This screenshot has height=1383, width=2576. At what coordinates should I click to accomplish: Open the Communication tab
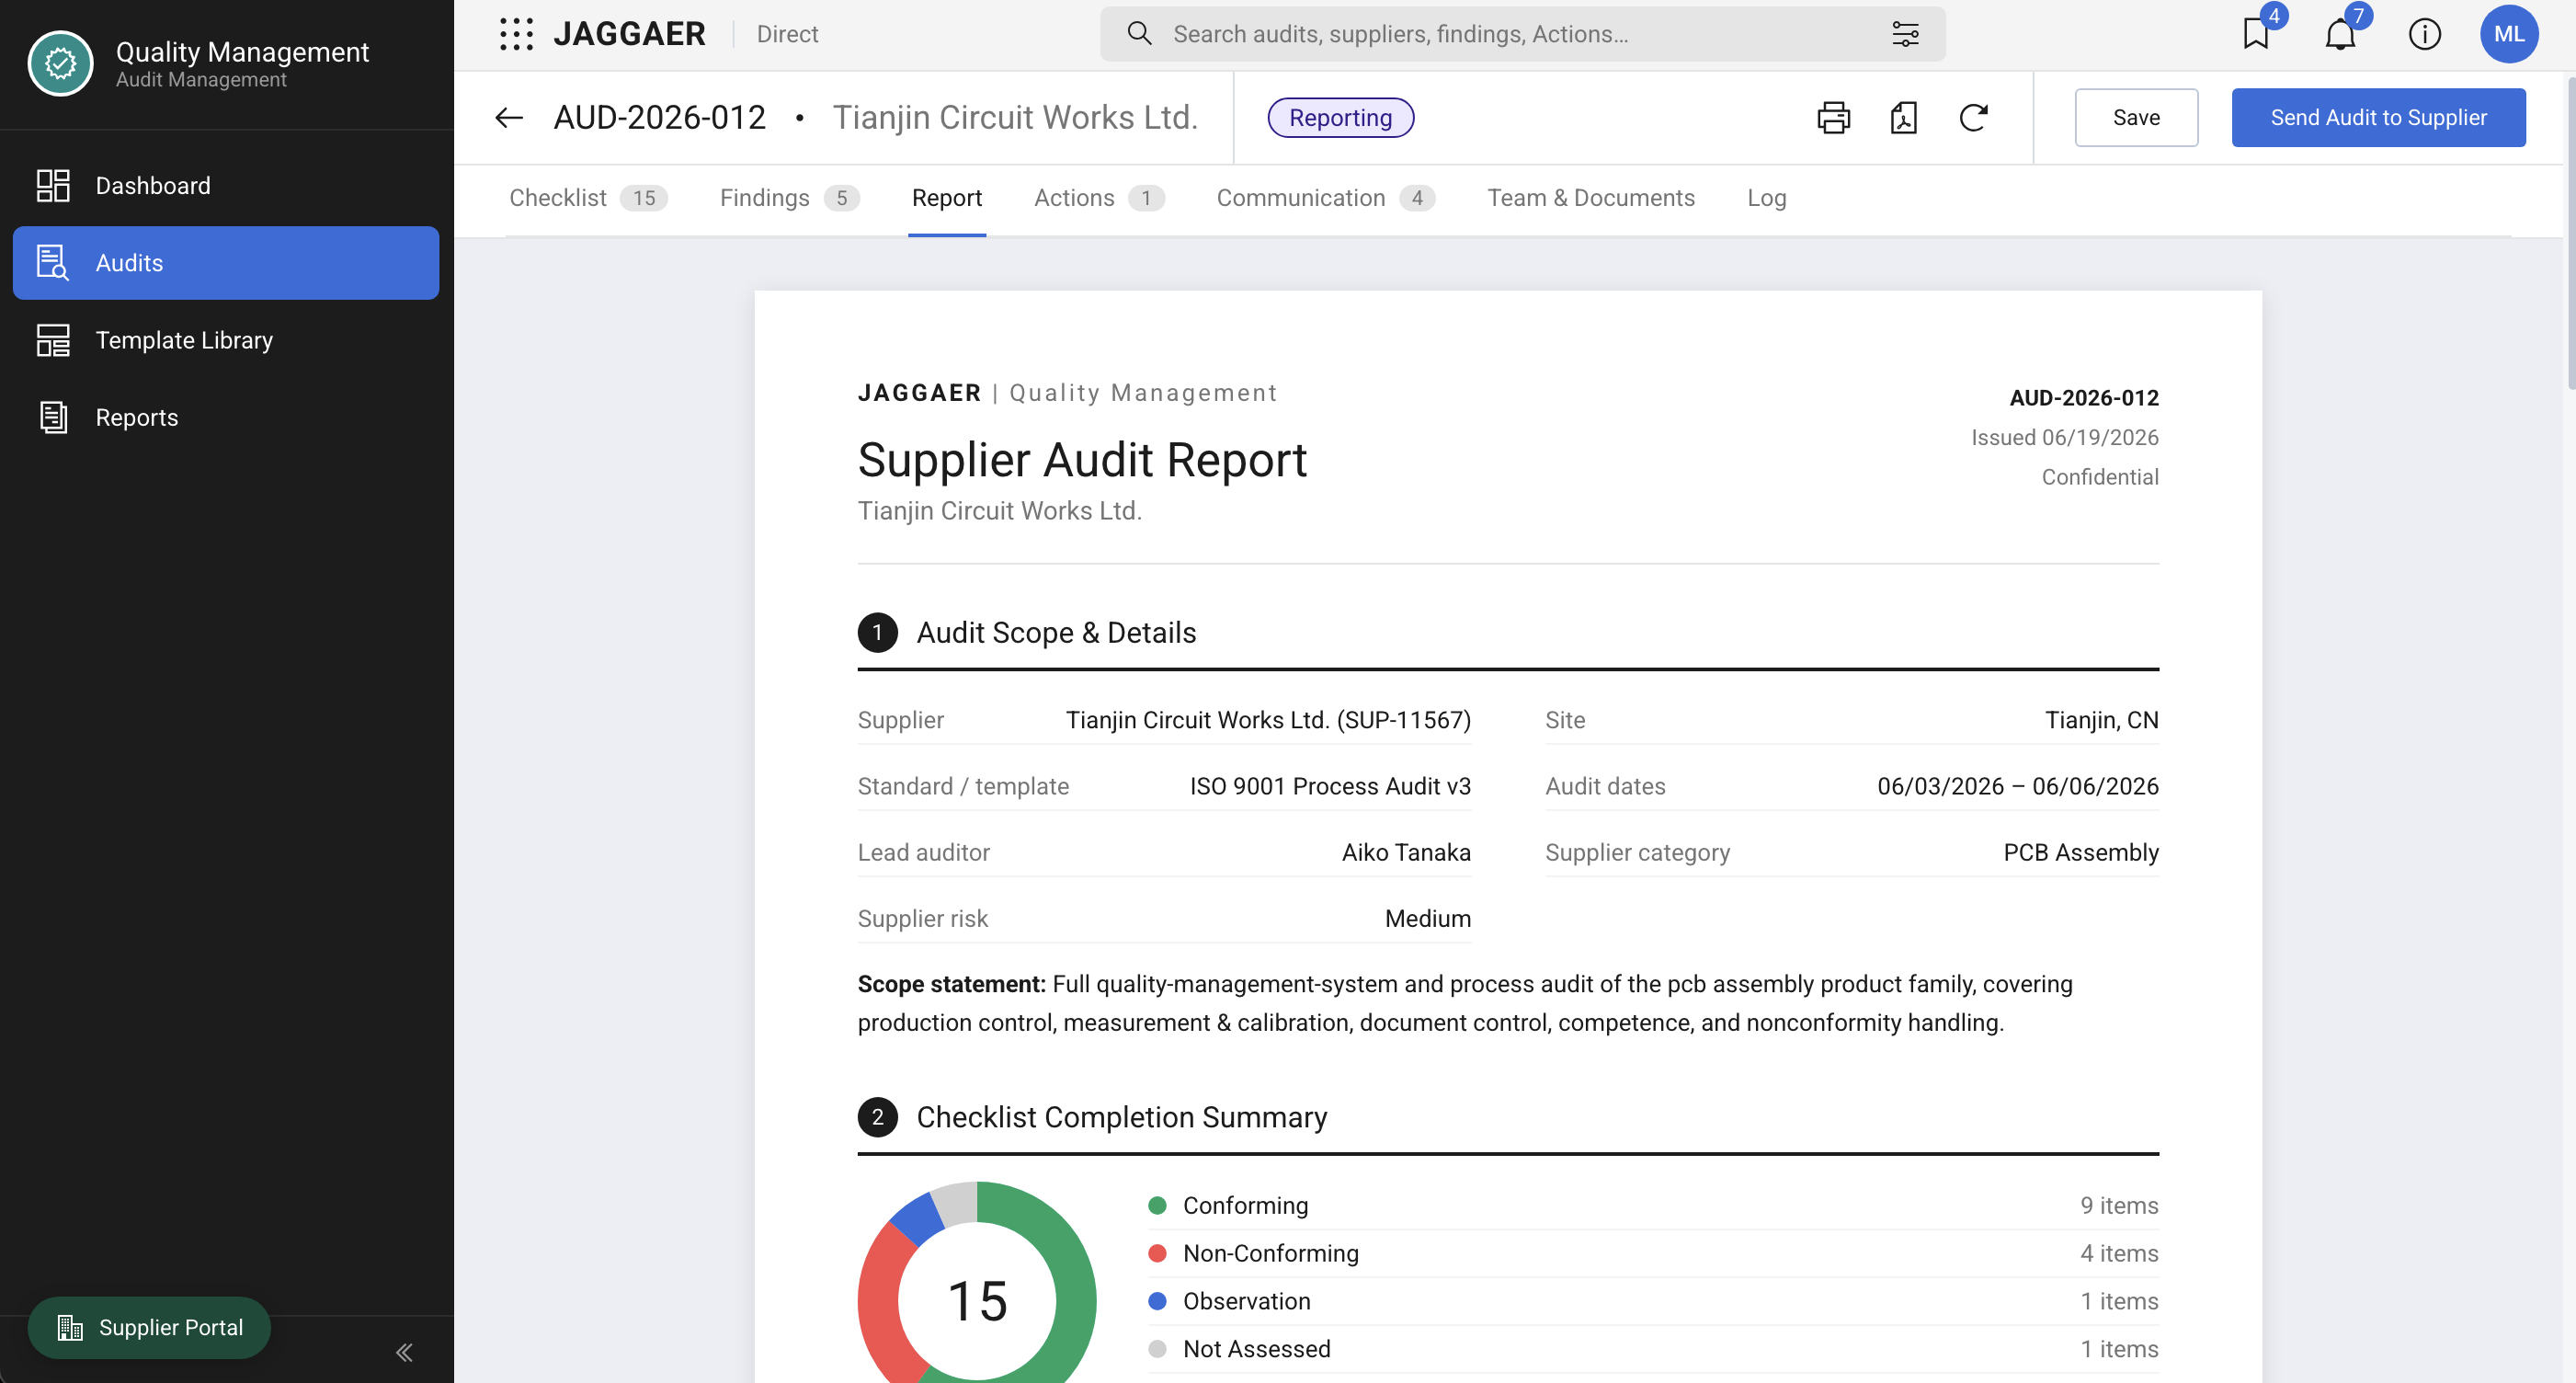click(1326, 198)
